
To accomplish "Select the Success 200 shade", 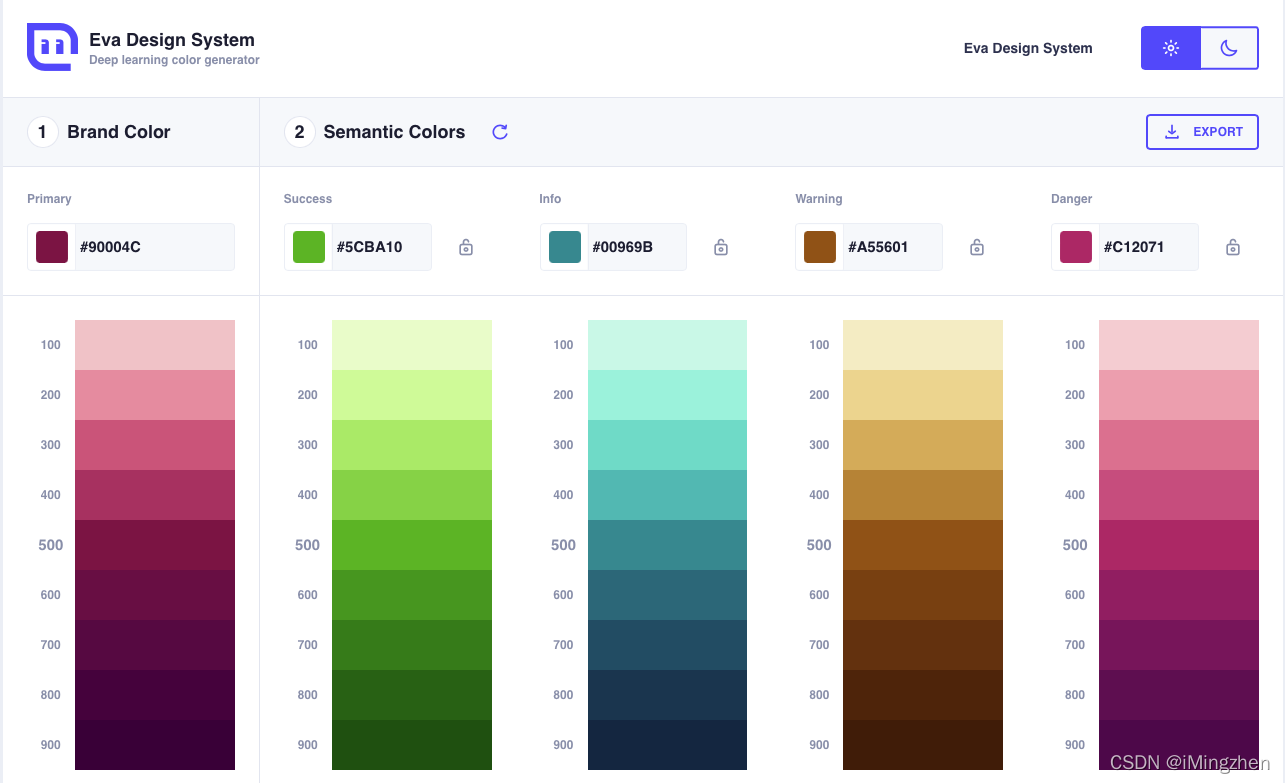I will pyautogui.click(x=412, y=395).
